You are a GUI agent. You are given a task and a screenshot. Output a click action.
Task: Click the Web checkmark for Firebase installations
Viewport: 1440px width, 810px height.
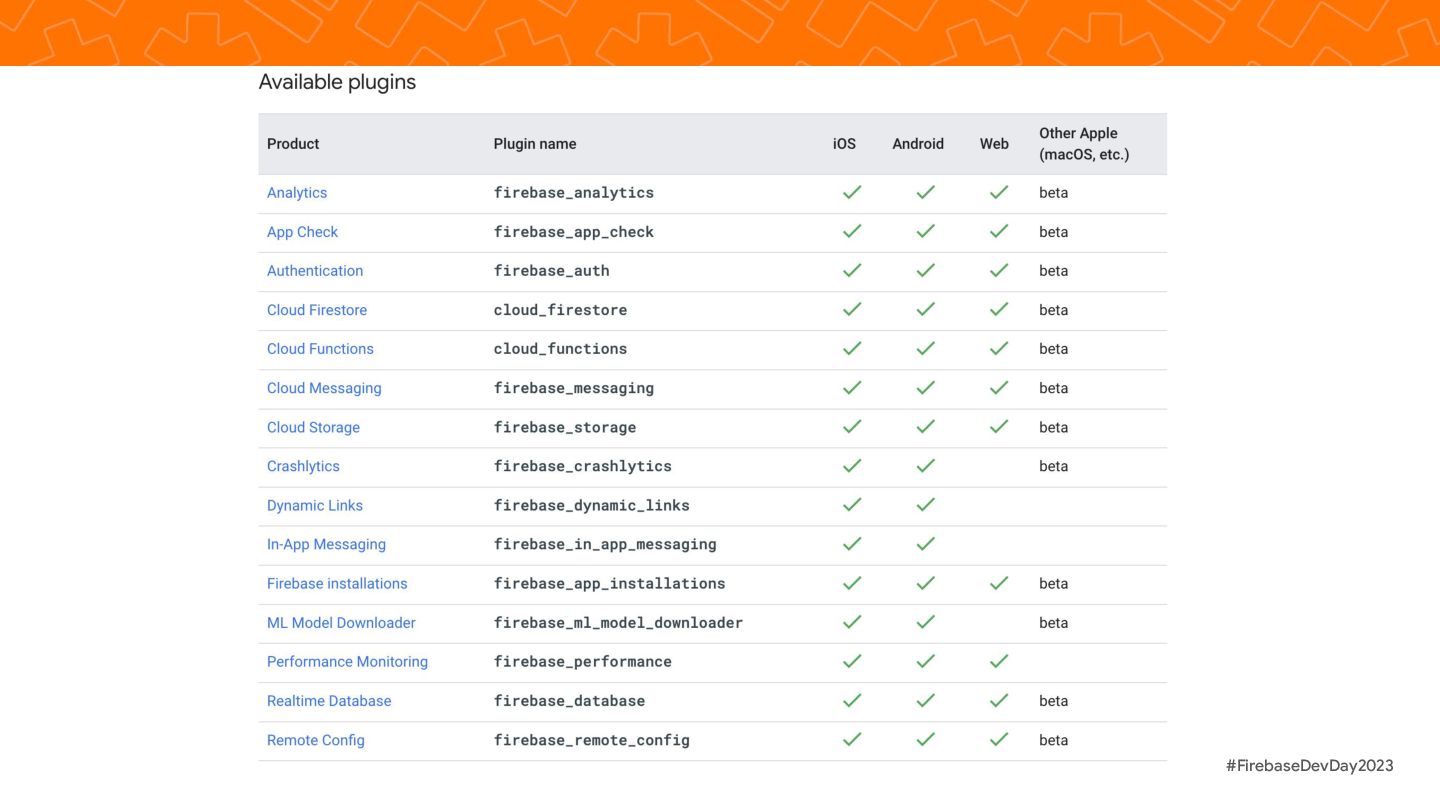999,582
